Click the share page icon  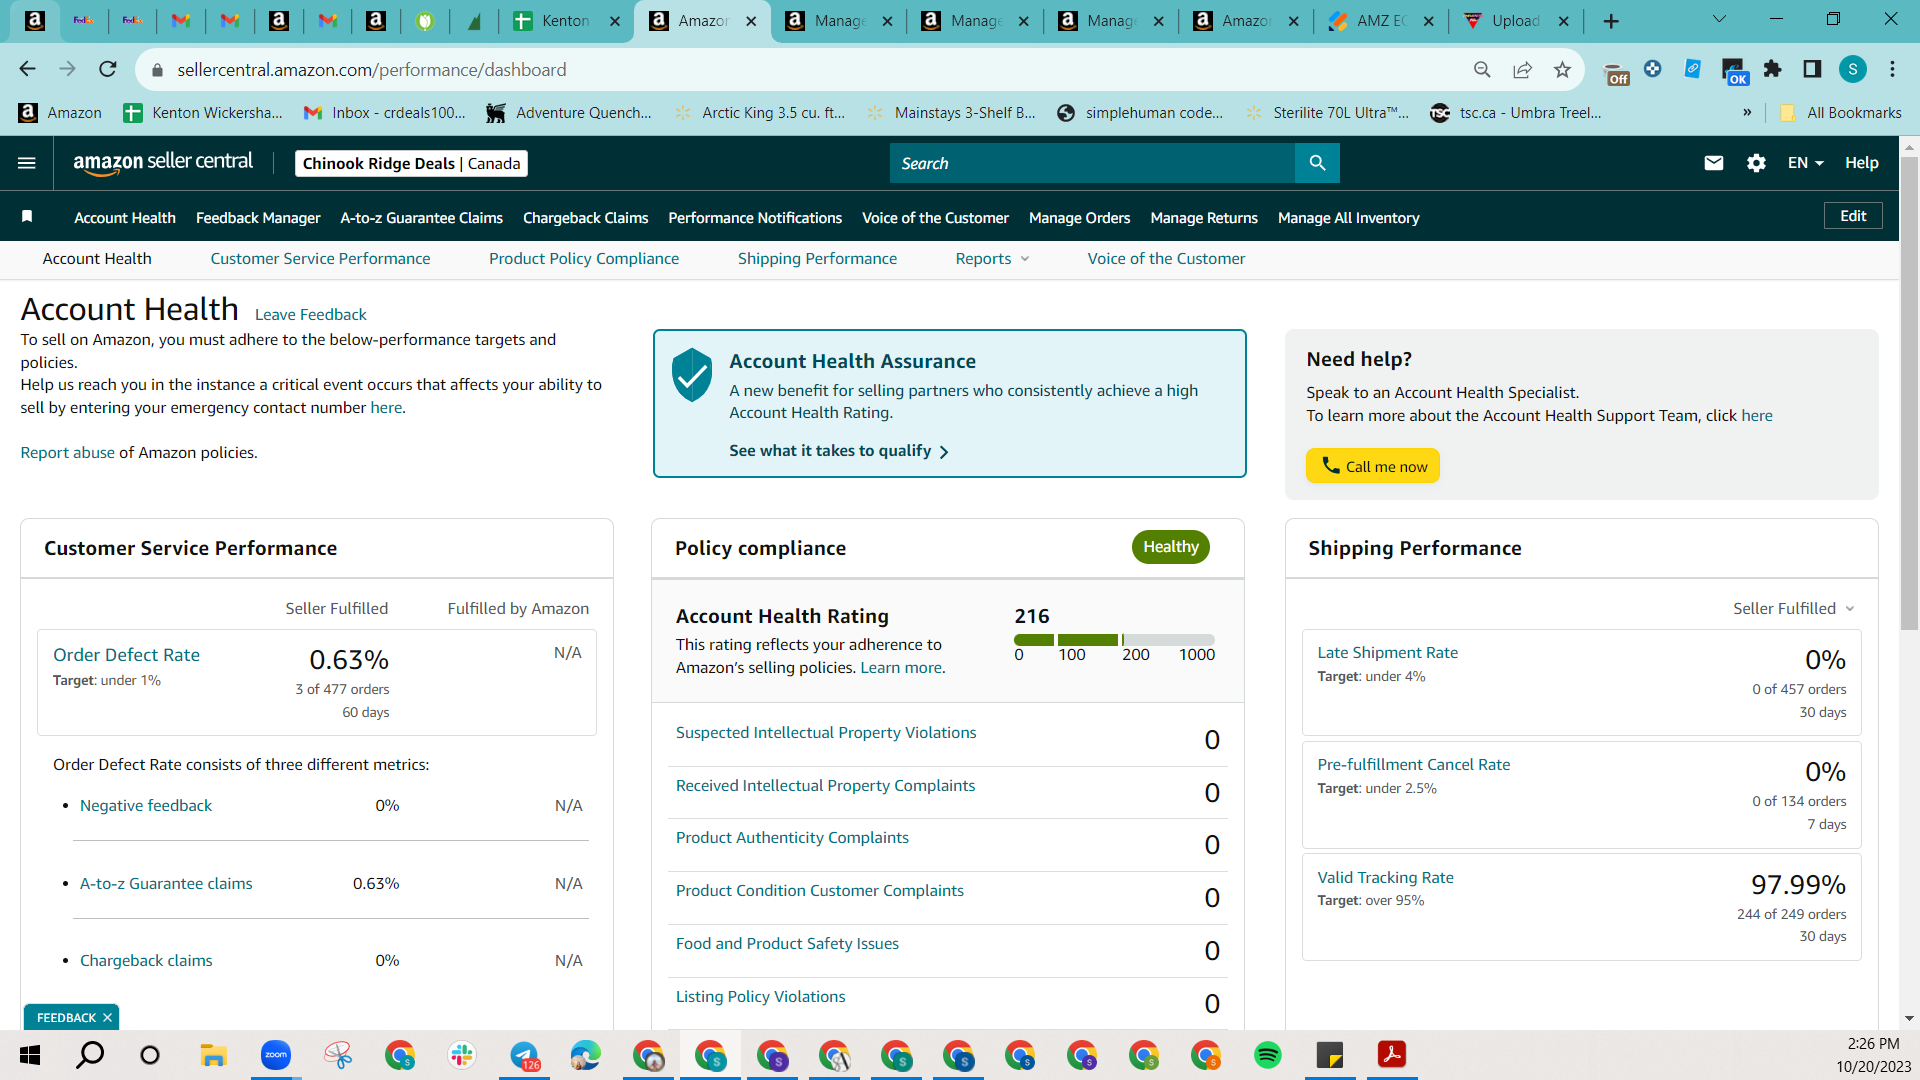click(1522, 69)
